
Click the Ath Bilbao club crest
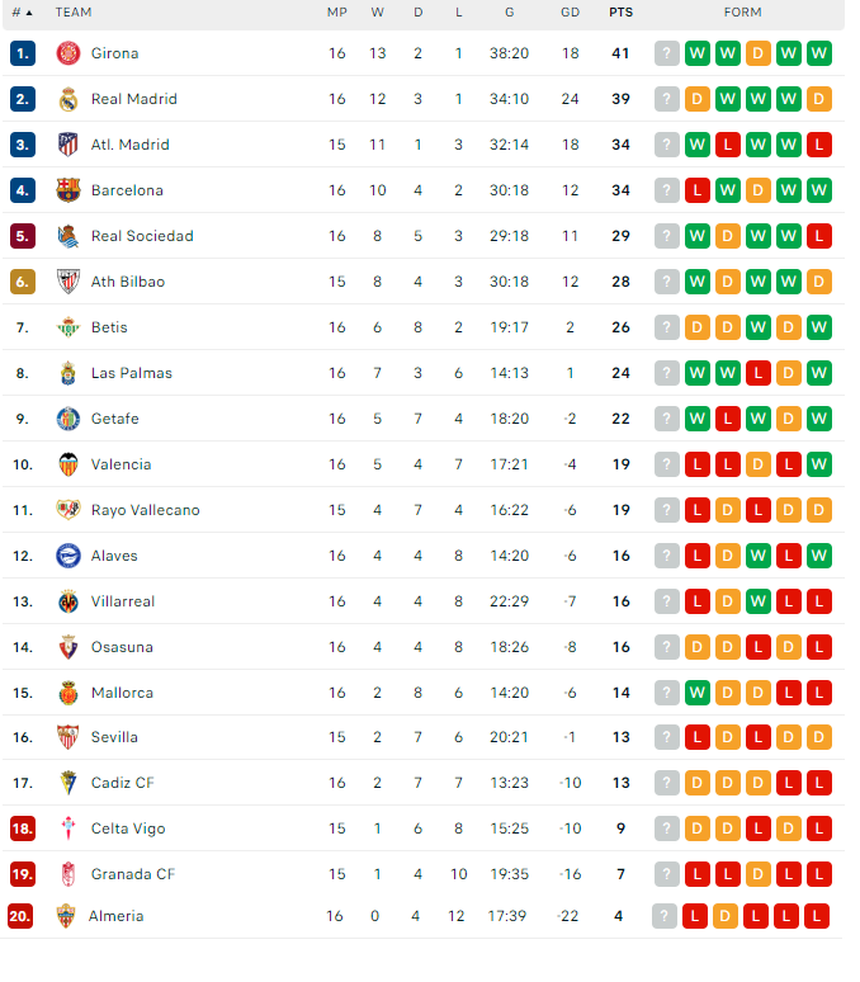click(68, 281)
